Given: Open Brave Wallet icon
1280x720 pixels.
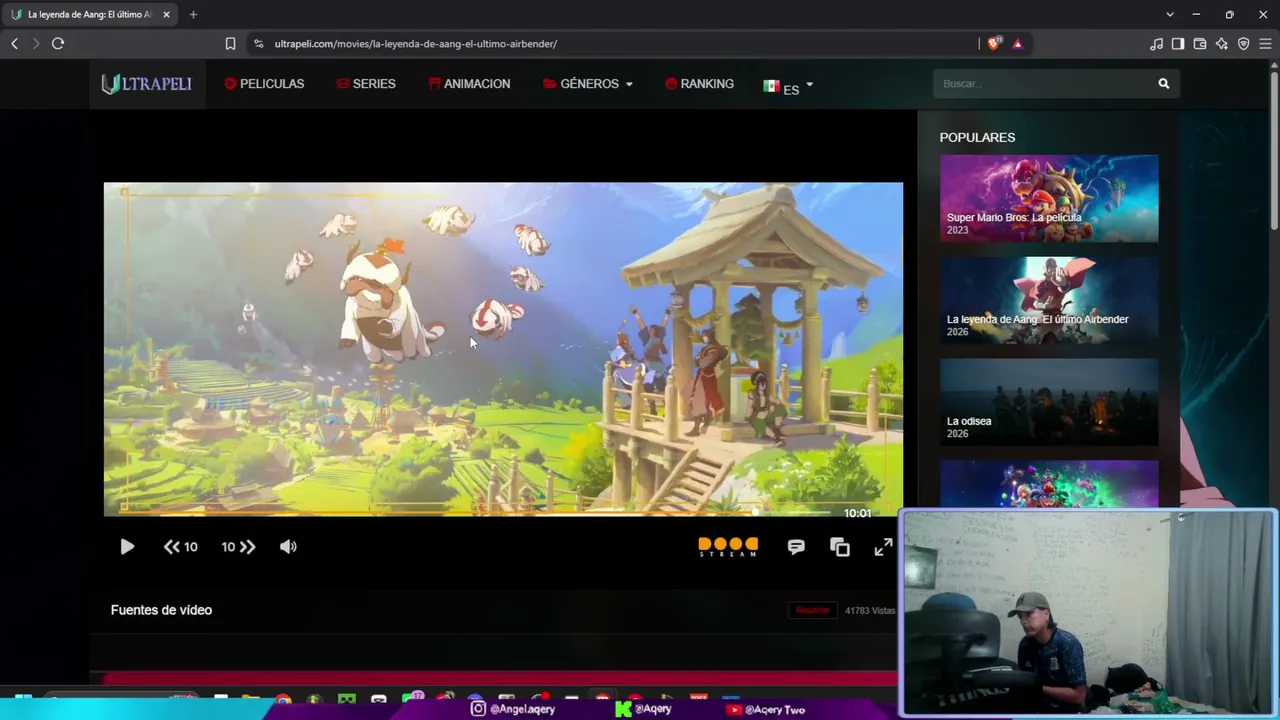Looking at the screenshot, I should click(x=1200, y=44).
